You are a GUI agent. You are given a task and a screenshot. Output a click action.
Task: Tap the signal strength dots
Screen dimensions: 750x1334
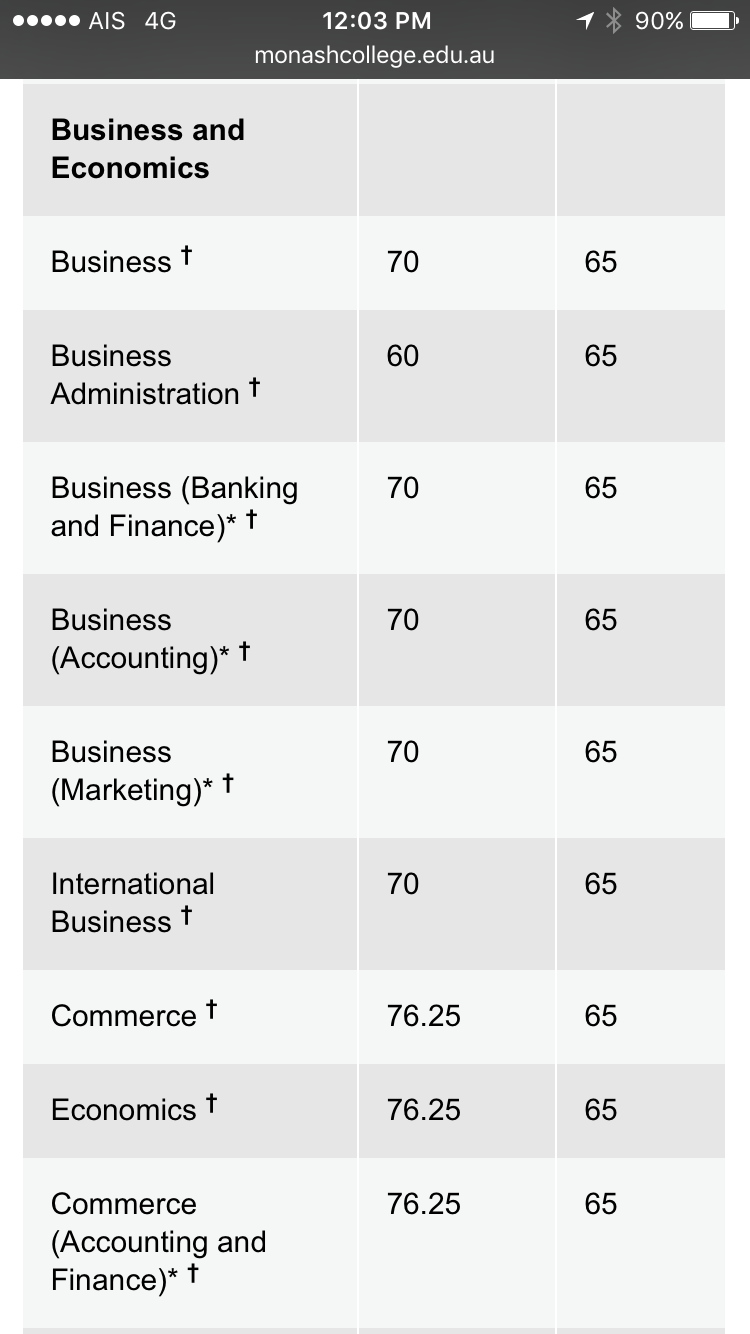coord(44,21)
